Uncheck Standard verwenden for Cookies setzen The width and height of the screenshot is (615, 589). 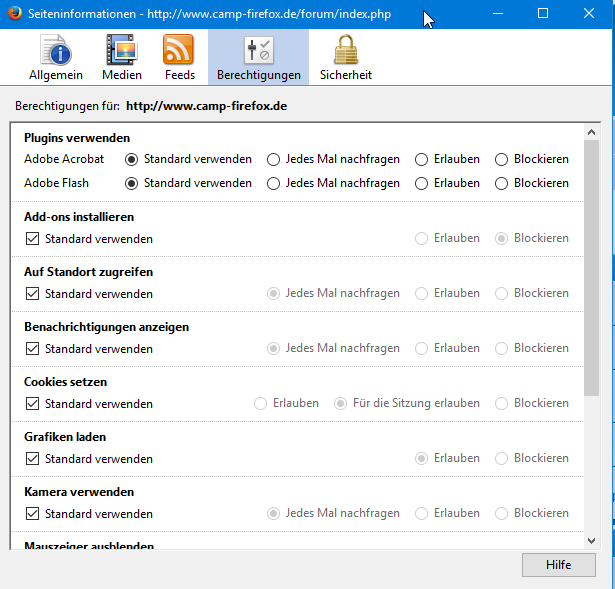tap(32, 404)
